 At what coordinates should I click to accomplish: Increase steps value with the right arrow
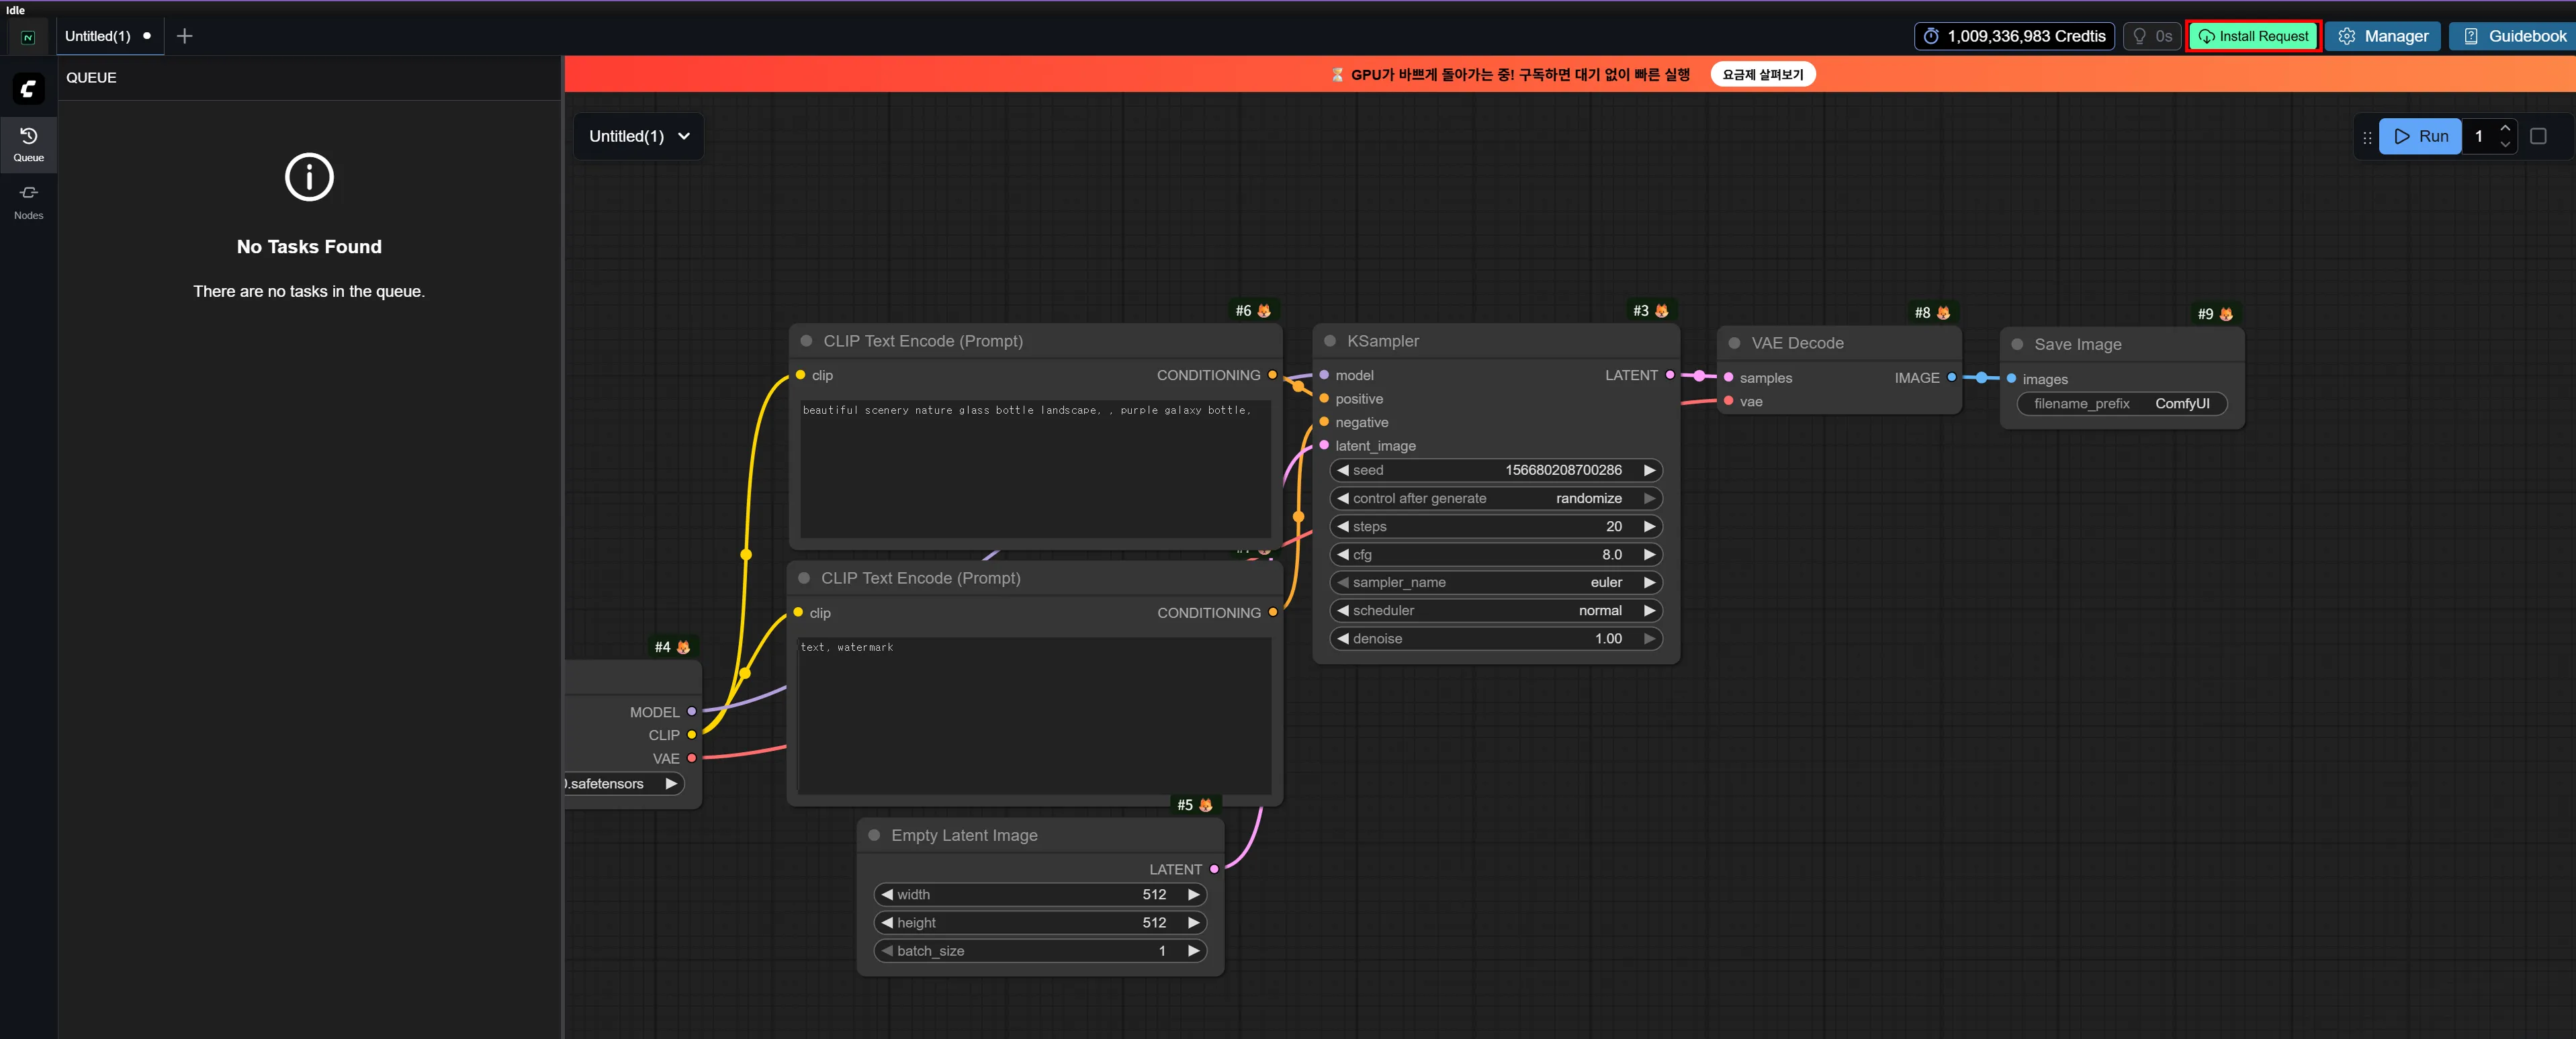click(1649, 526)
